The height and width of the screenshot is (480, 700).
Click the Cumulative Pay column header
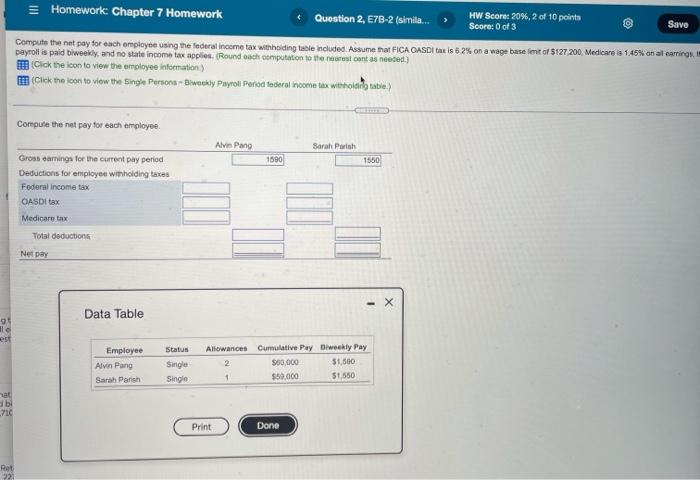[285, 347]
